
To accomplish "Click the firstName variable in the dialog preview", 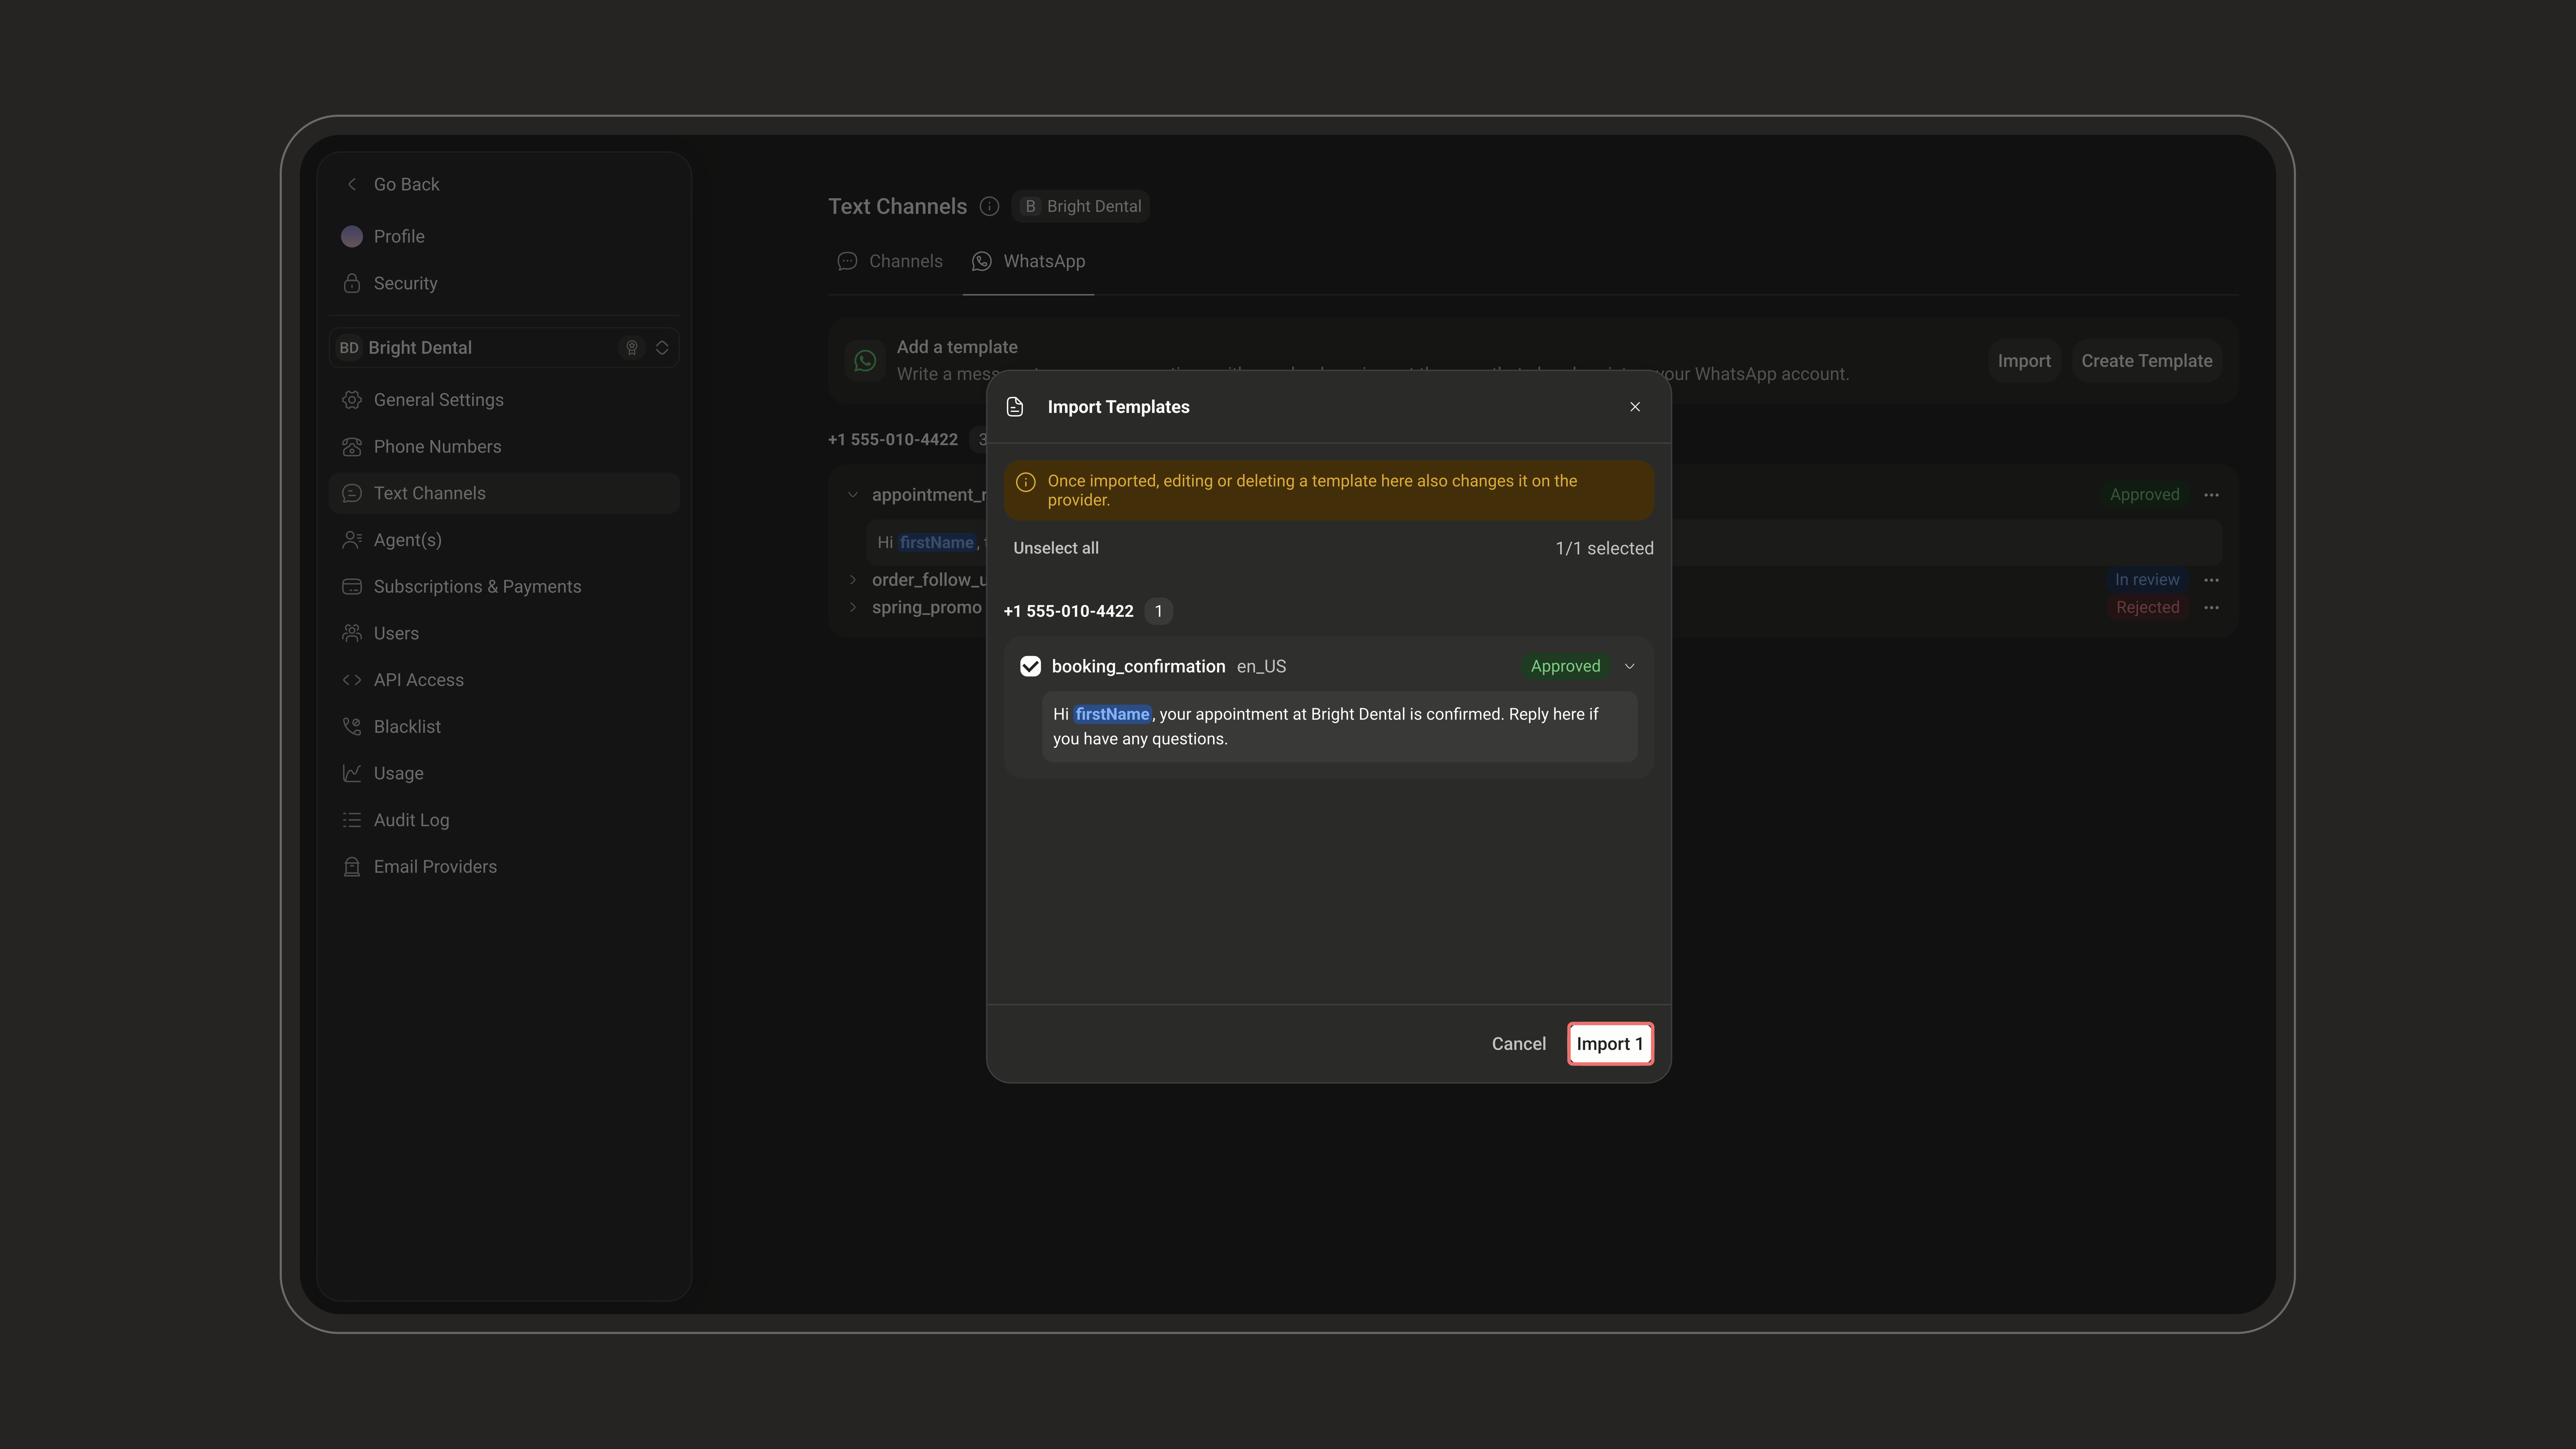I will click(1112, 714).
